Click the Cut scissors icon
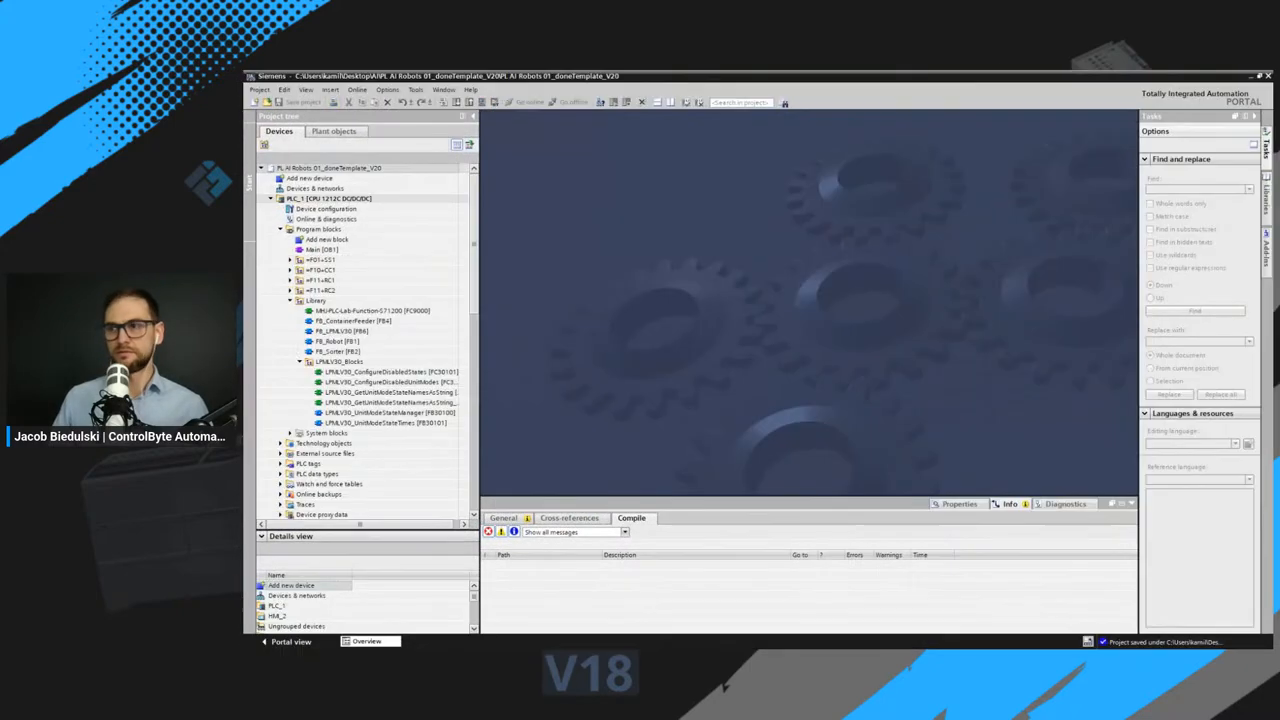Image resolution: width=1280 pixels, height=720 pixels. pyautogui.click(x=348, y=102)
